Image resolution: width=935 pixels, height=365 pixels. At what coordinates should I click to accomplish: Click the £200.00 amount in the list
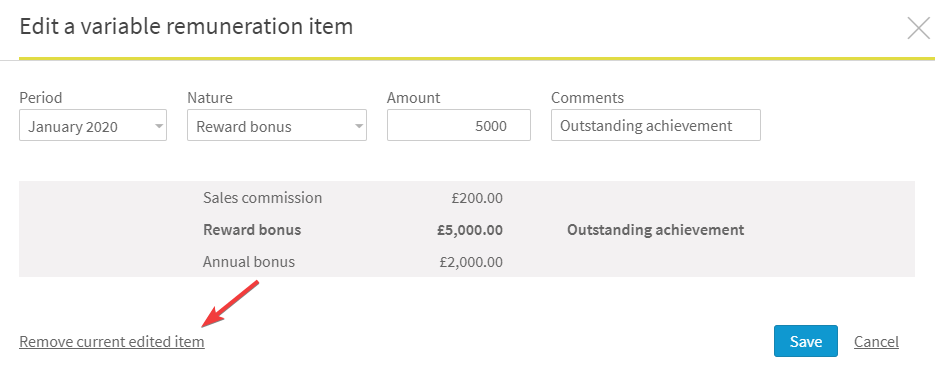tap(476, 198)
